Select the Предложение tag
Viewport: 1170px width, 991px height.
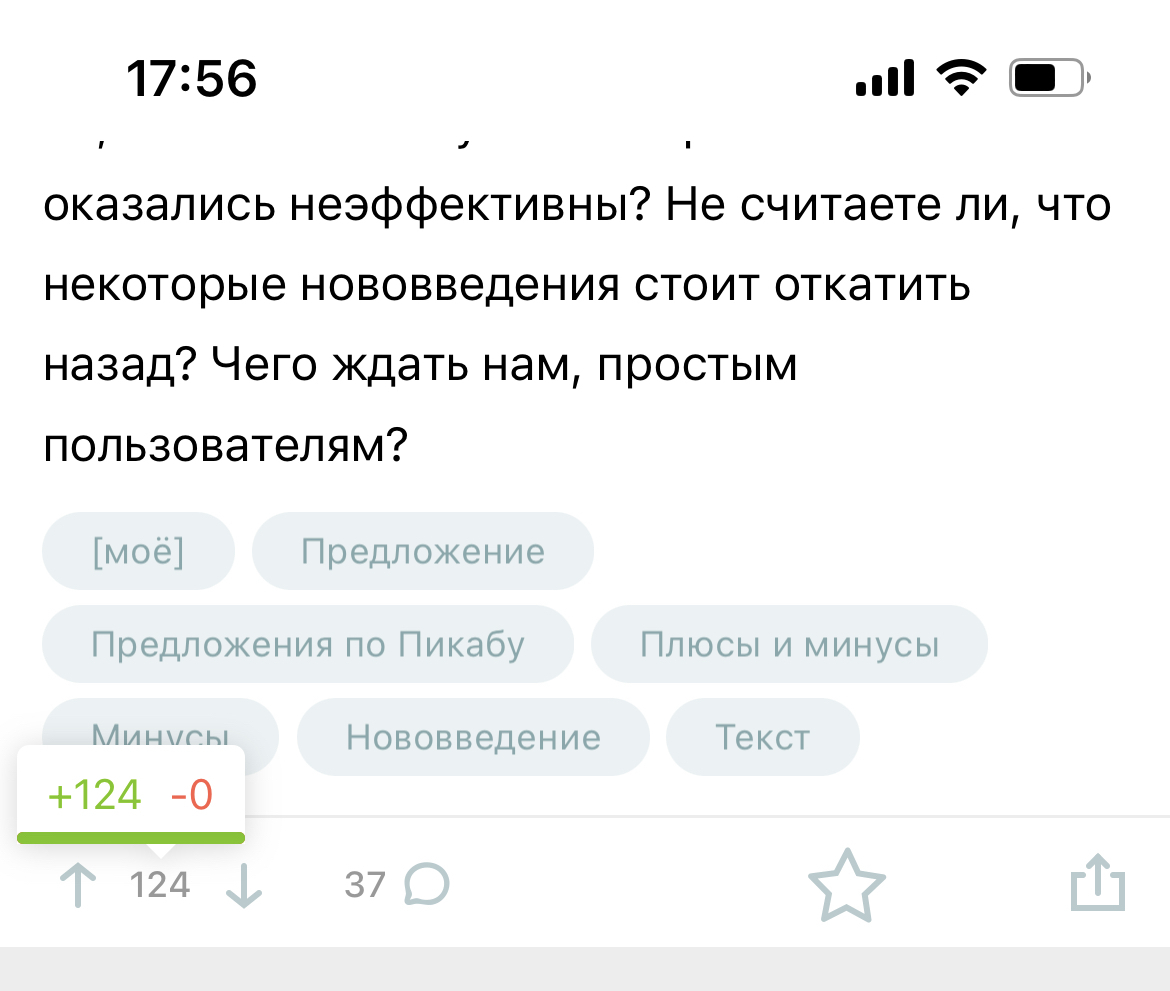click(x=422, y=551)
